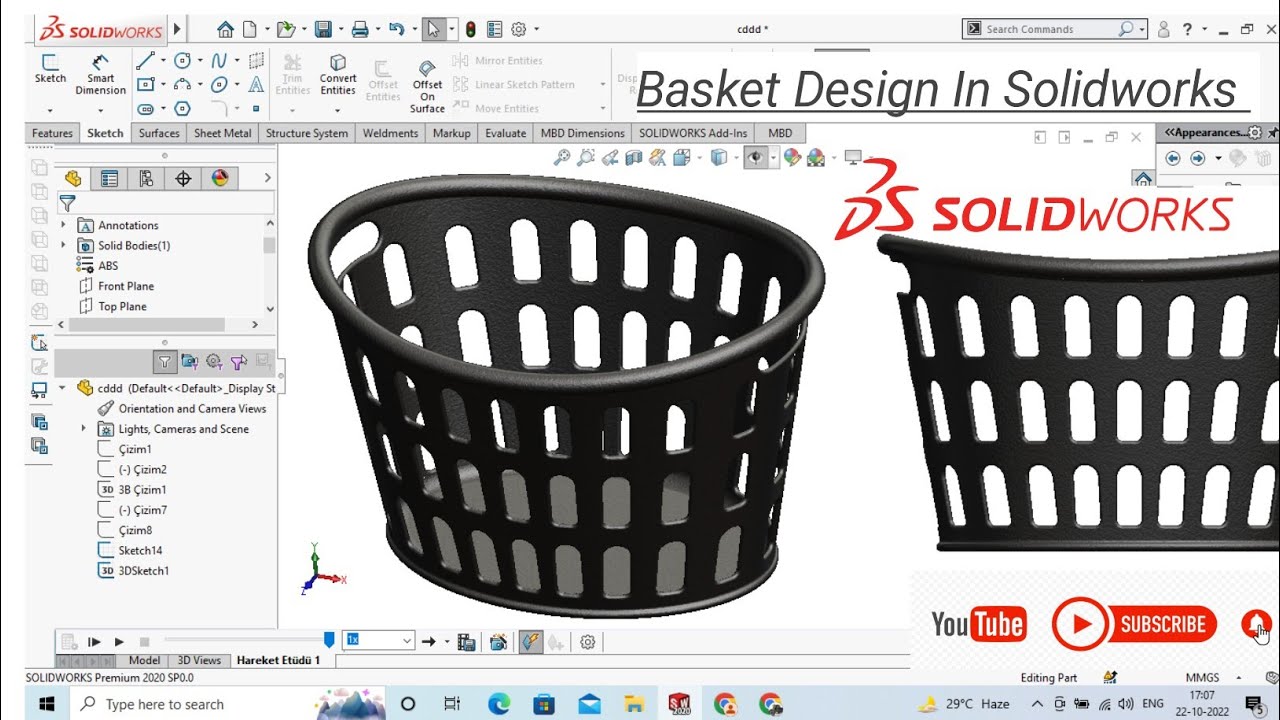This screenshot has width=1280, height=720.
Task: Open the Sketch button dropdown arrow
Action: point(50,109)
